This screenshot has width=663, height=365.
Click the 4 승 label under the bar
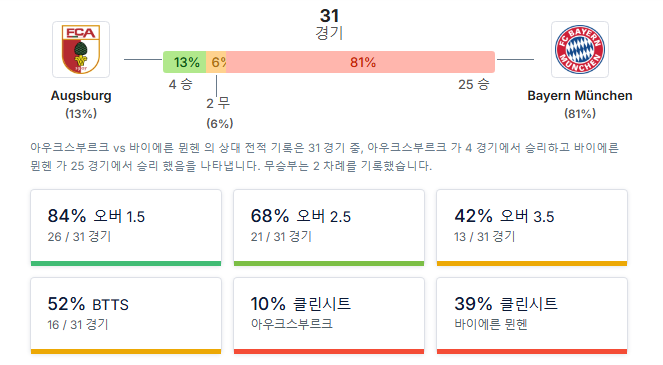[181, 84]
